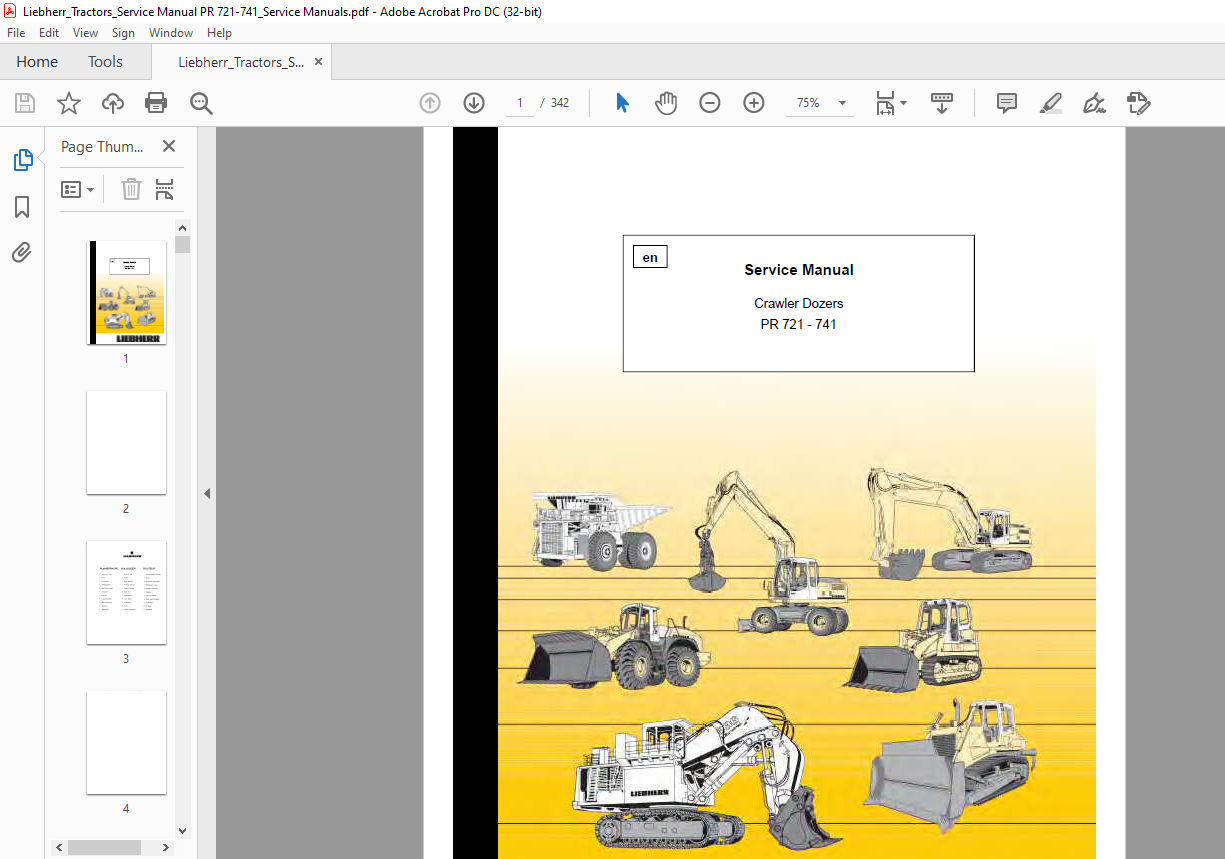Open the Sign menu
The height and width of the screenshot is (859, 1225).
pyautogui.click(x=123, y=33)
